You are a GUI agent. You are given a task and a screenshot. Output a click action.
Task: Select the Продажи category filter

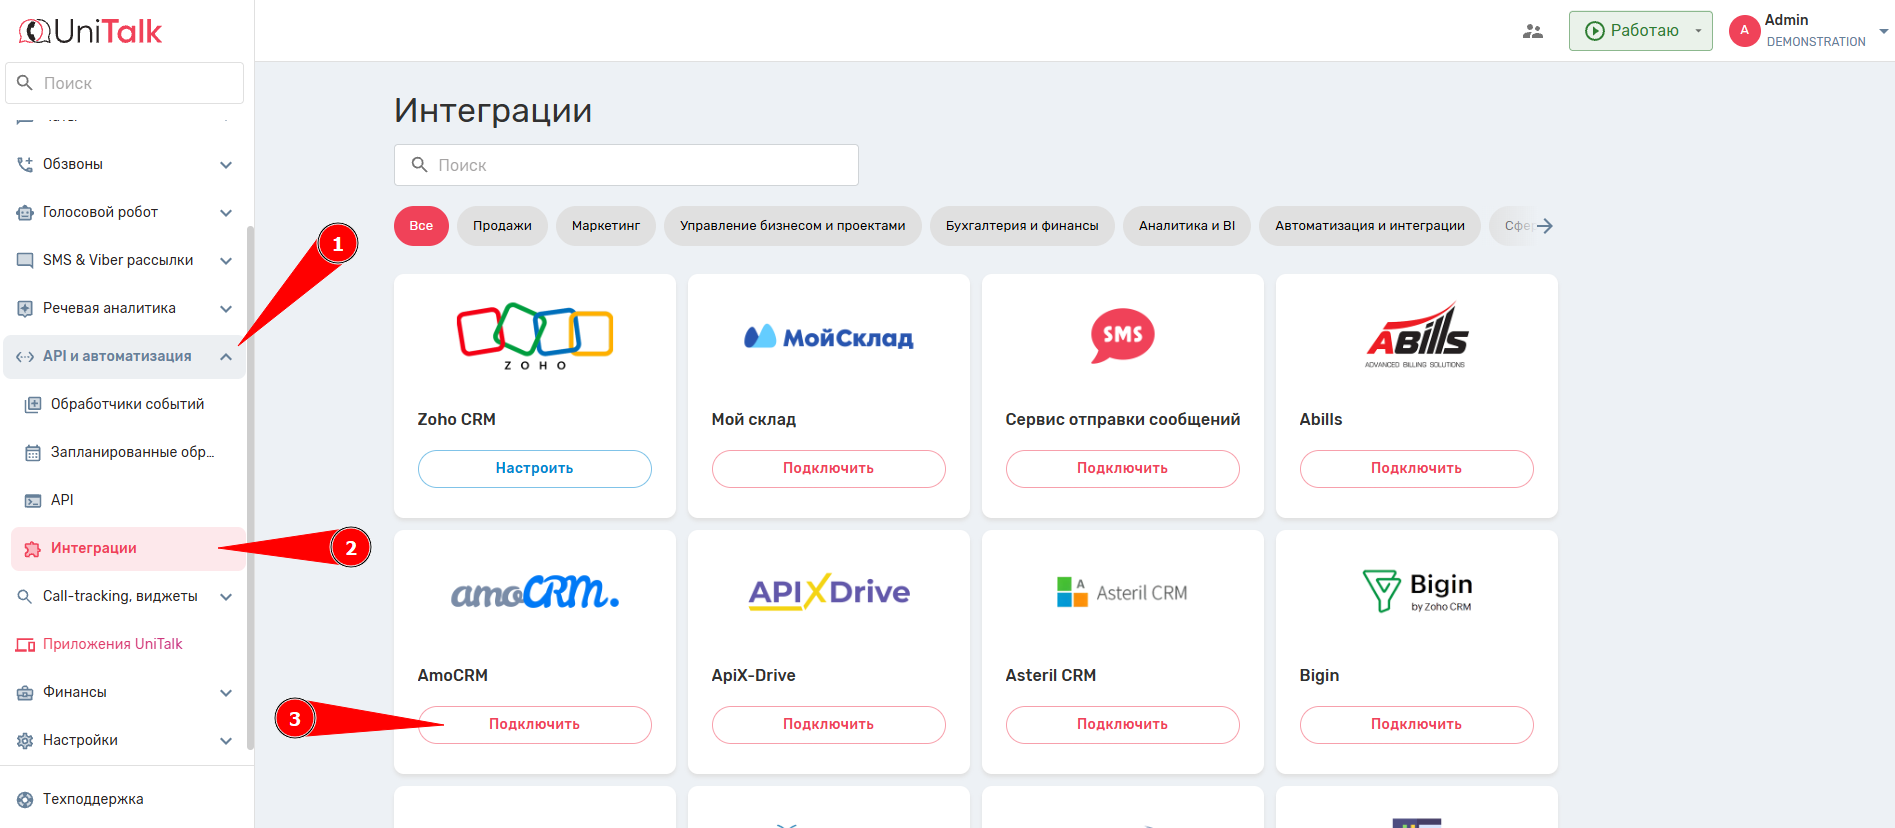coord(502,226)
